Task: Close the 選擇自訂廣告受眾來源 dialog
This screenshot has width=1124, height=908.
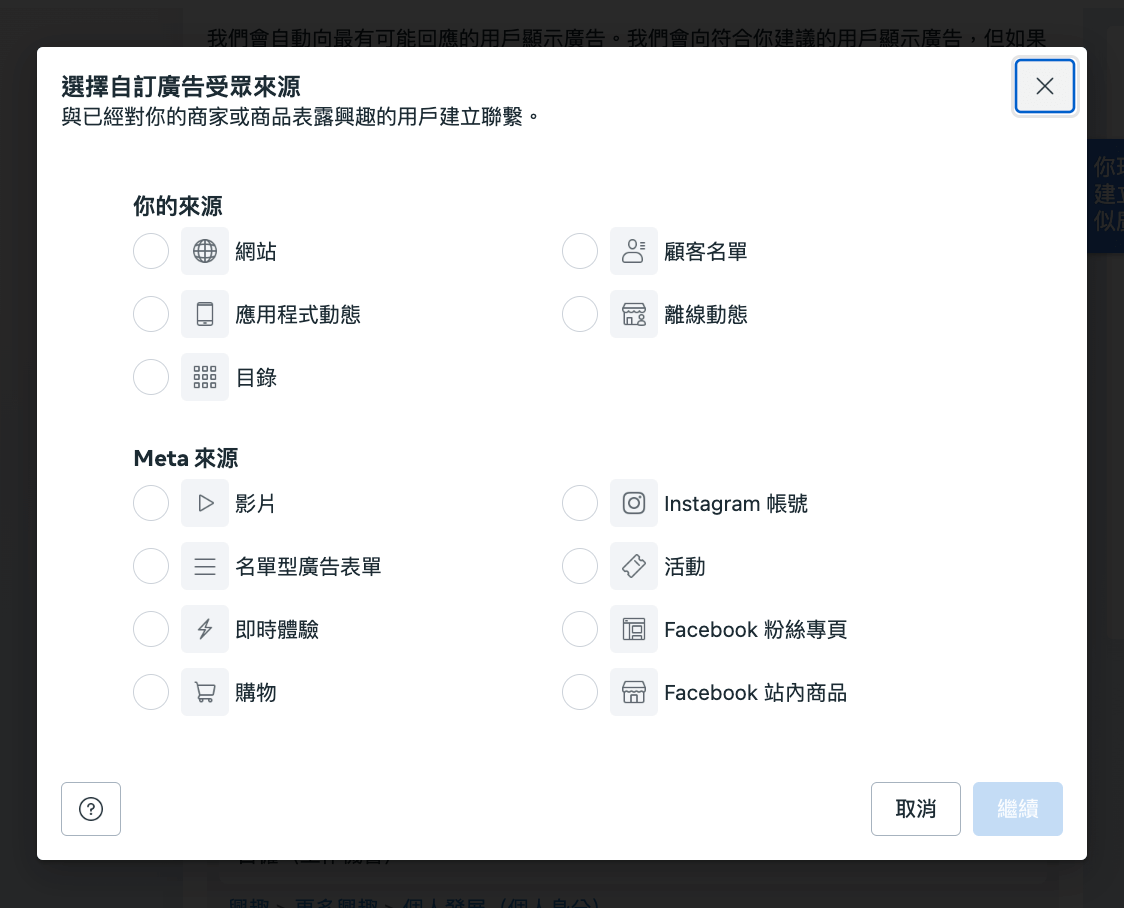Action: click(x=1045, y=86)
